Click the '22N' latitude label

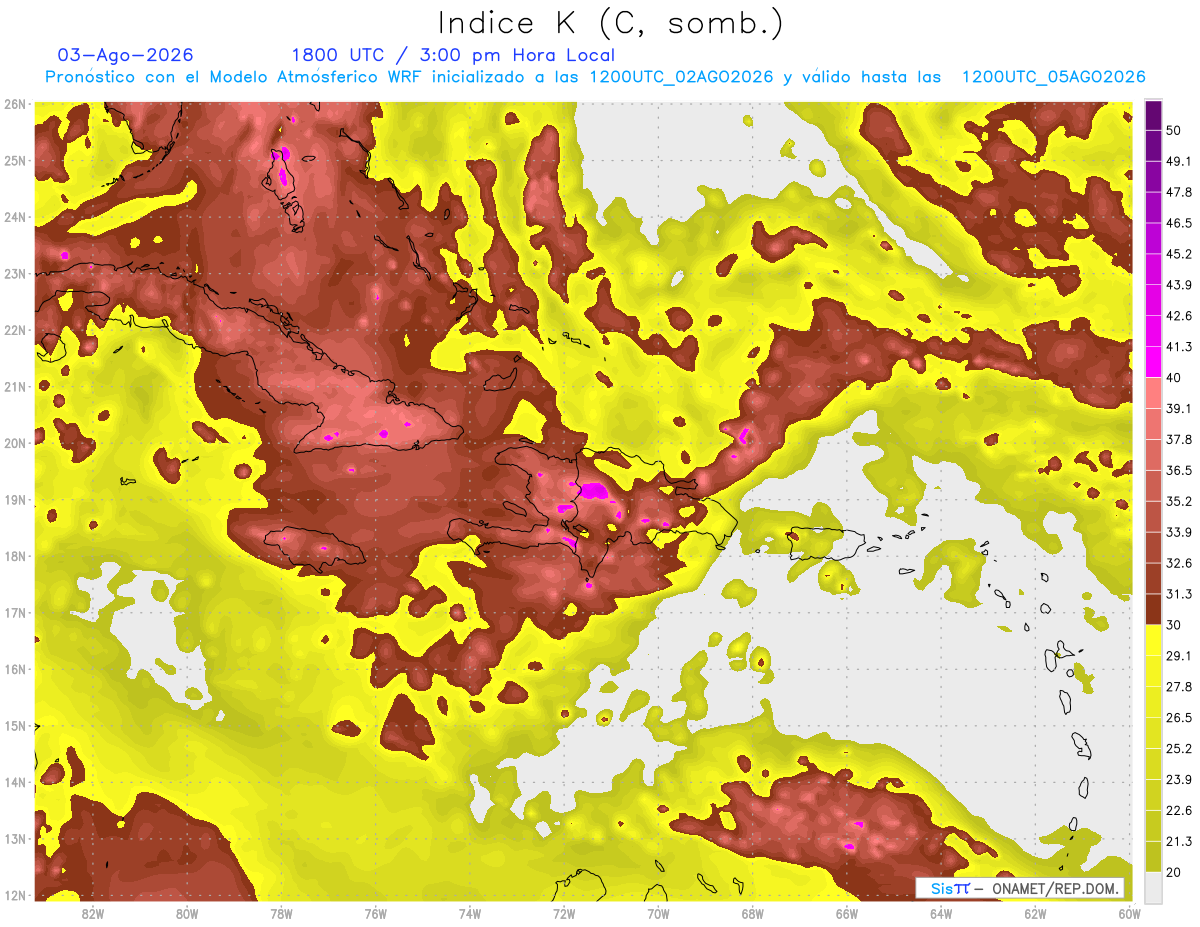point(15,330)
